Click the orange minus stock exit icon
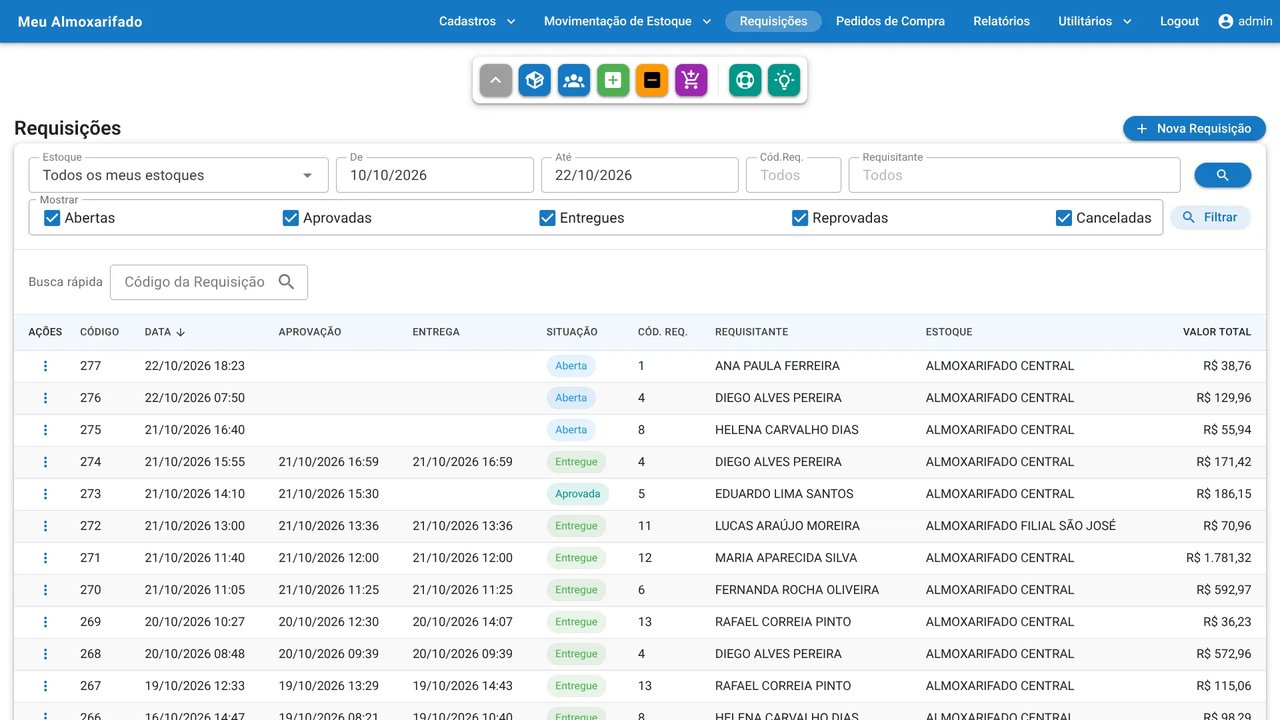 [652, 80]
